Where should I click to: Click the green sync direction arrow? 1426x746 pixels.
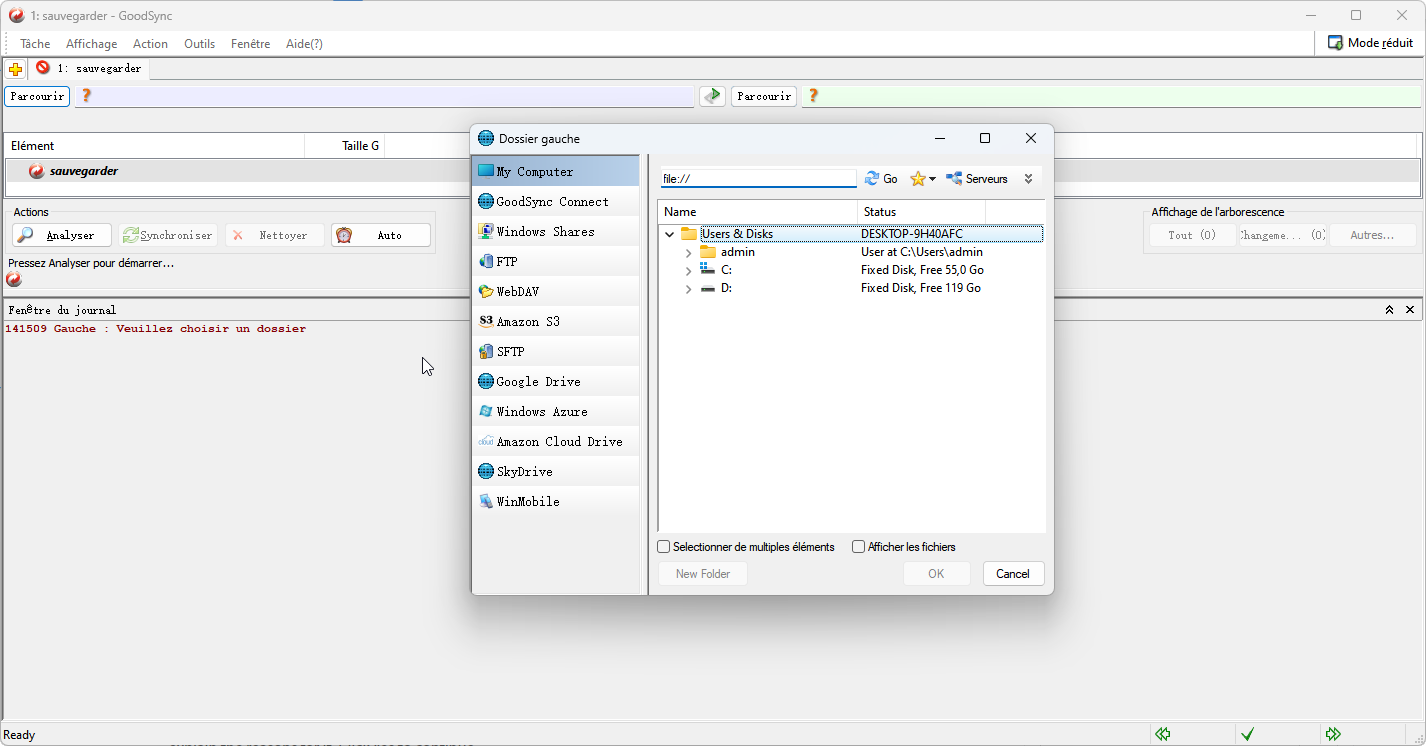pos(712,96)
